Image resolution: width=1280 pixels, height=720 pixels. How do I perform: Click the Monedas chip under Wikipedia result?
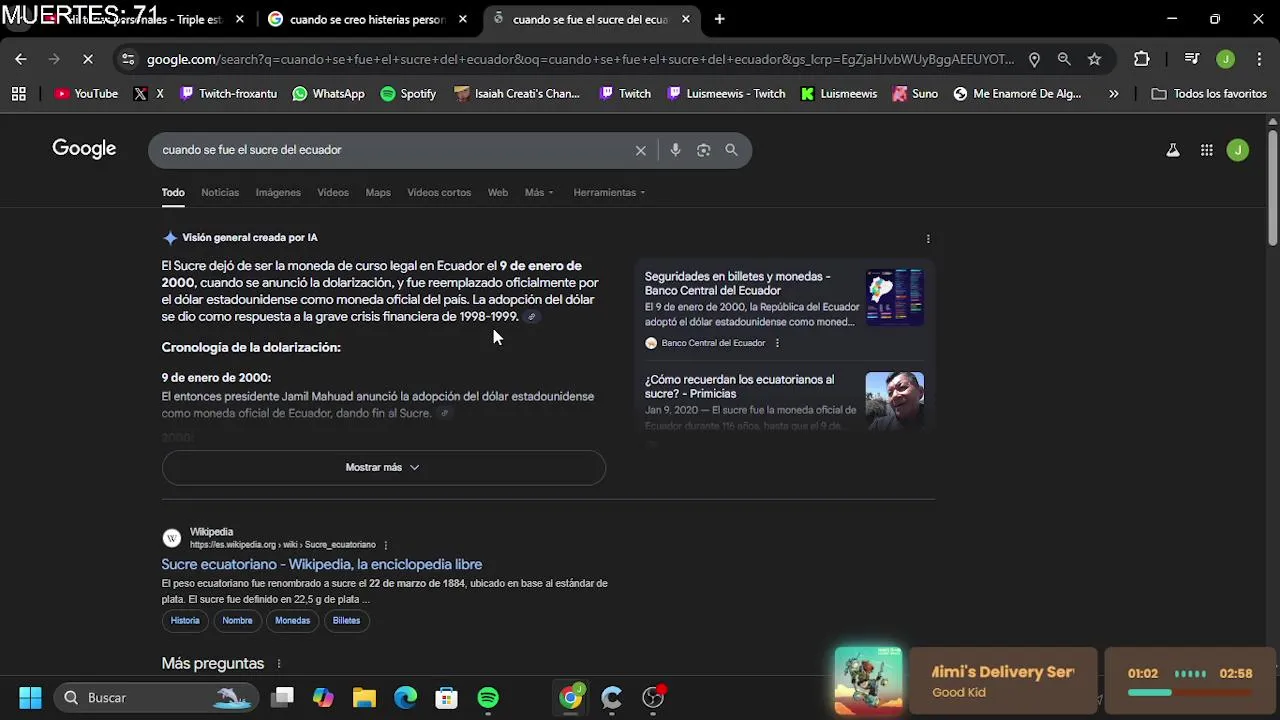(293, 620)
